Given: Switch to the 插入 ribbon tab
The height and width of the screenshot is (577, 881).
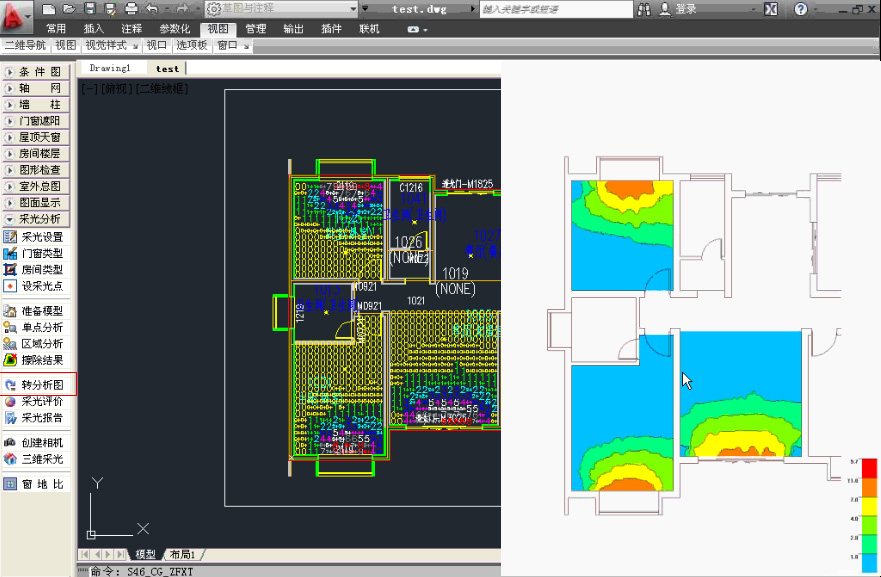Looking at the screenshot, I should (x=94, y=29).
